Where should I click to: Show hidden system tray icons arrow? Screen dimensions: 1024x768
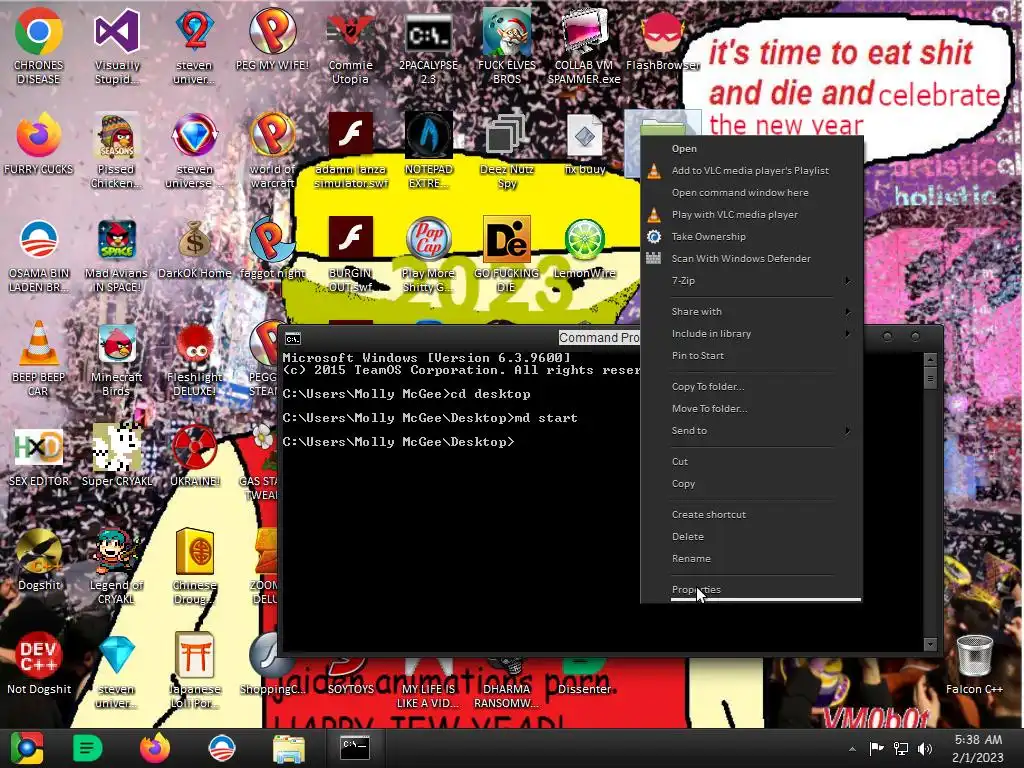pos(852,749)
